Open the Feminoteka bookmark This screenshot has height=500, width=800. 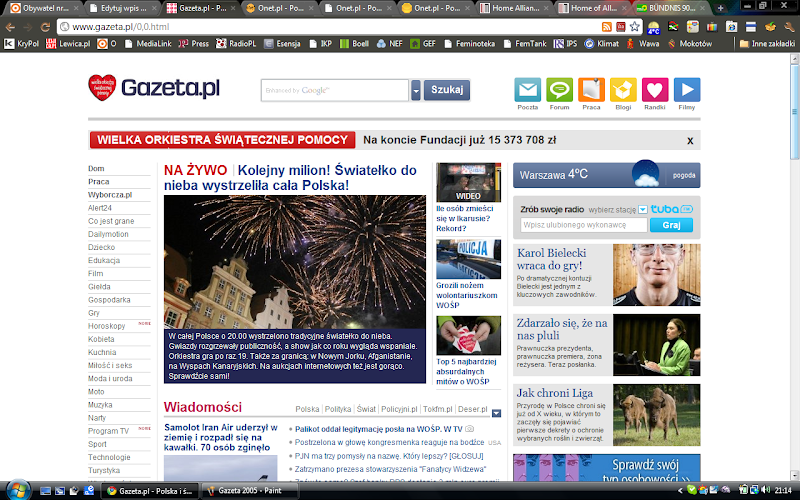(x=469, y=44)
